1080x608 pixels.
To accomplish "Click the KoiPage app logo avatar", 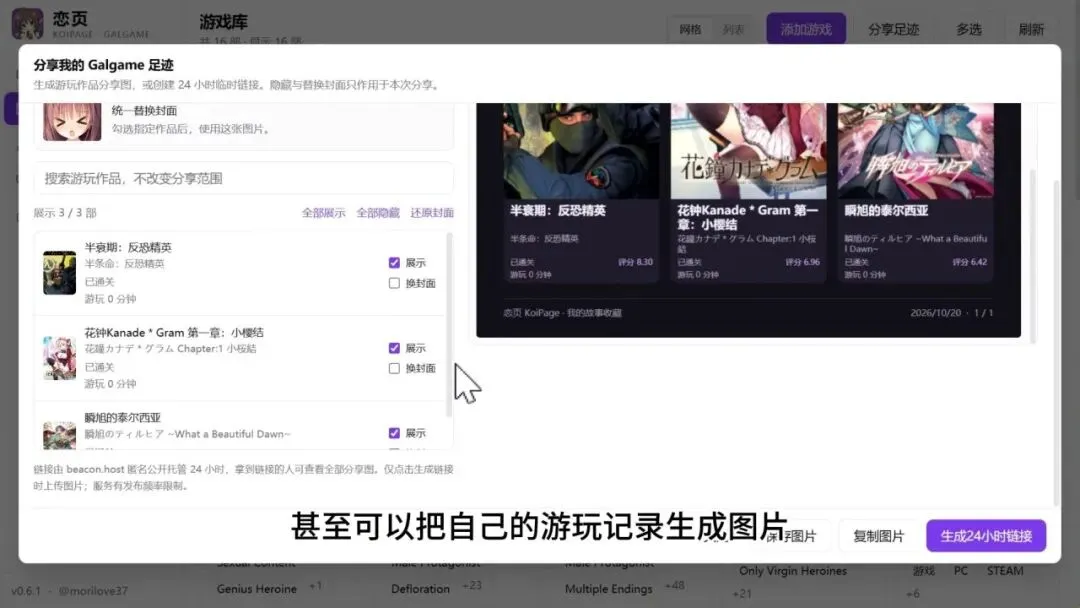I will tap(28, 24).
